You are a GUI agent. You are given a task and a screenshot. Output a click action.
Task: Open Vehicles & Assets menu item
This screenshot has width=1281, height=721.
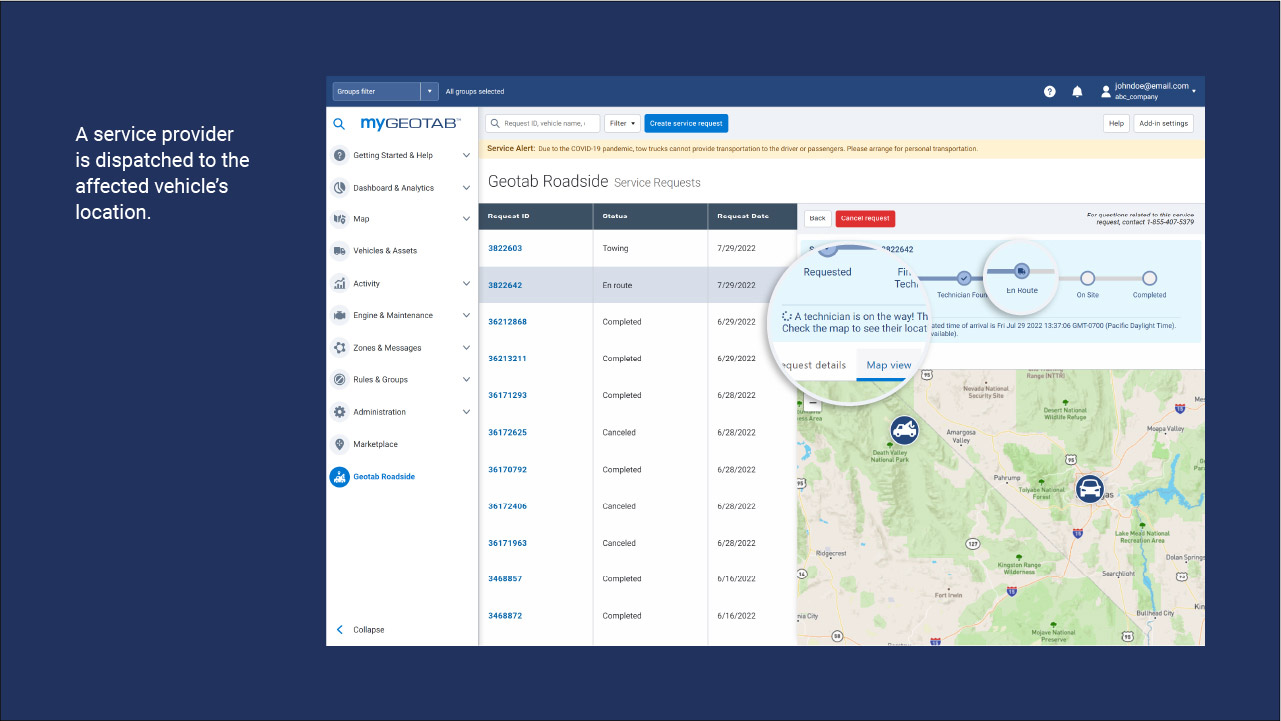(385, 251)
